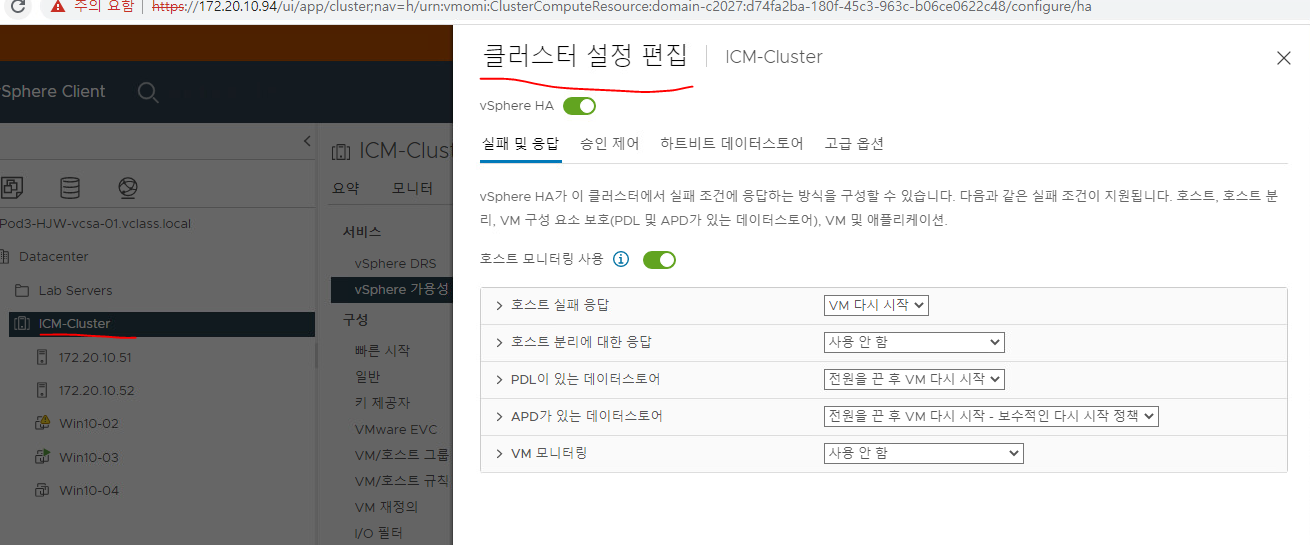Switch to the 승인 제어 tab
Image resolution: width=1310 pixels, height=545 pixels.
tap(610, 143)
